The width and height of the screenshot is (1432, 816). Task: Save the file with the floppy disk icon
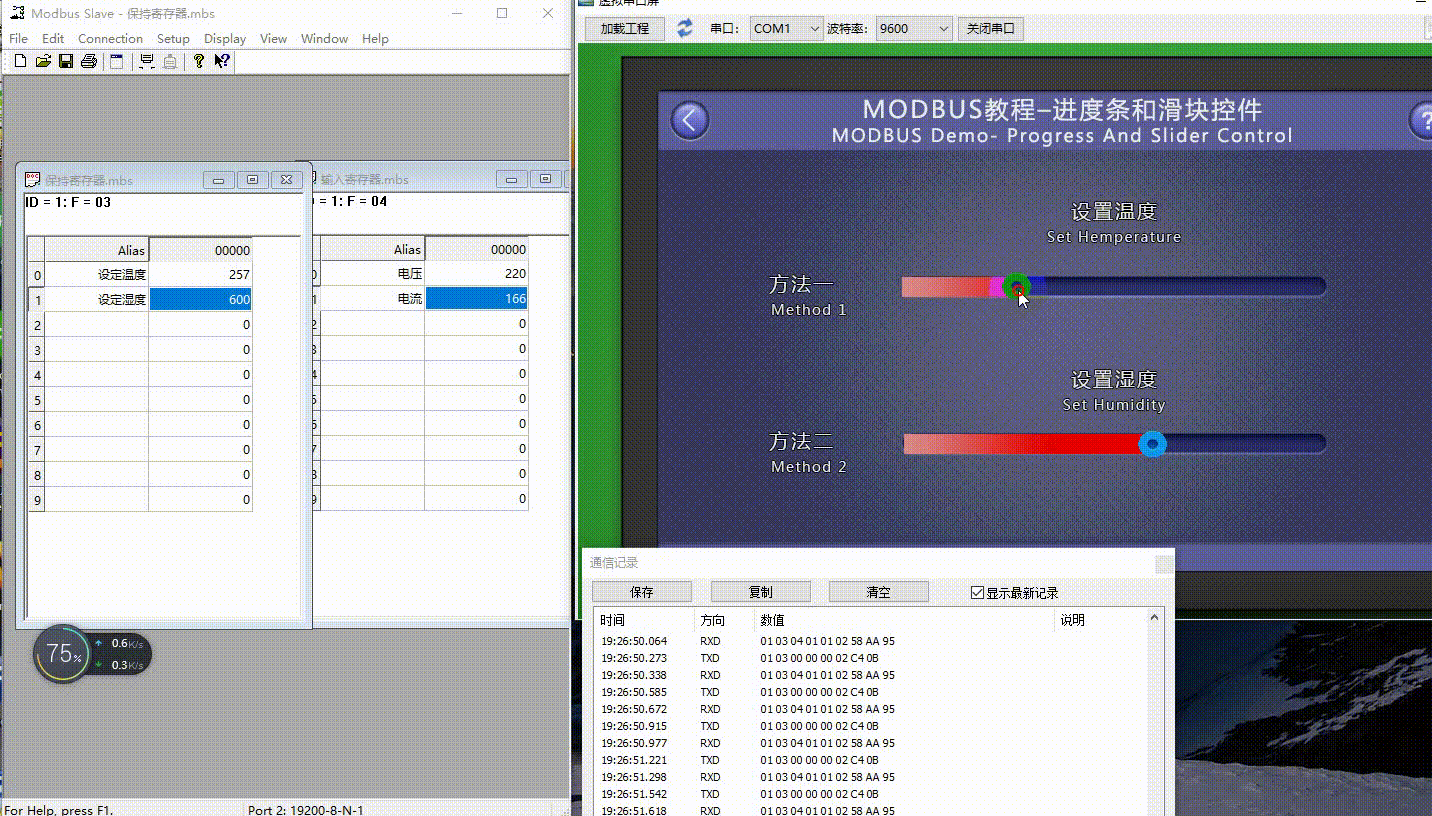click(x=65, y=62)
